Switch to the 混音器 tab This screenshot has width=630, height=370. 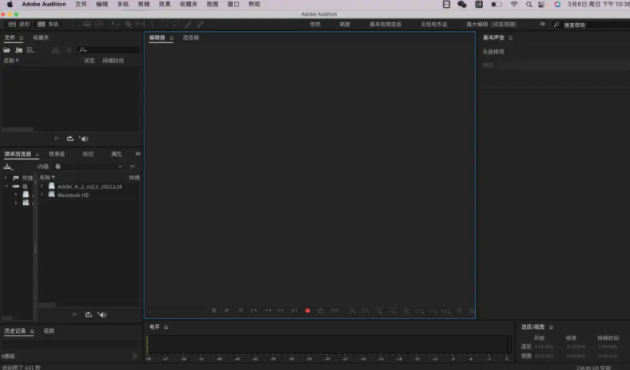pos(191,38)
